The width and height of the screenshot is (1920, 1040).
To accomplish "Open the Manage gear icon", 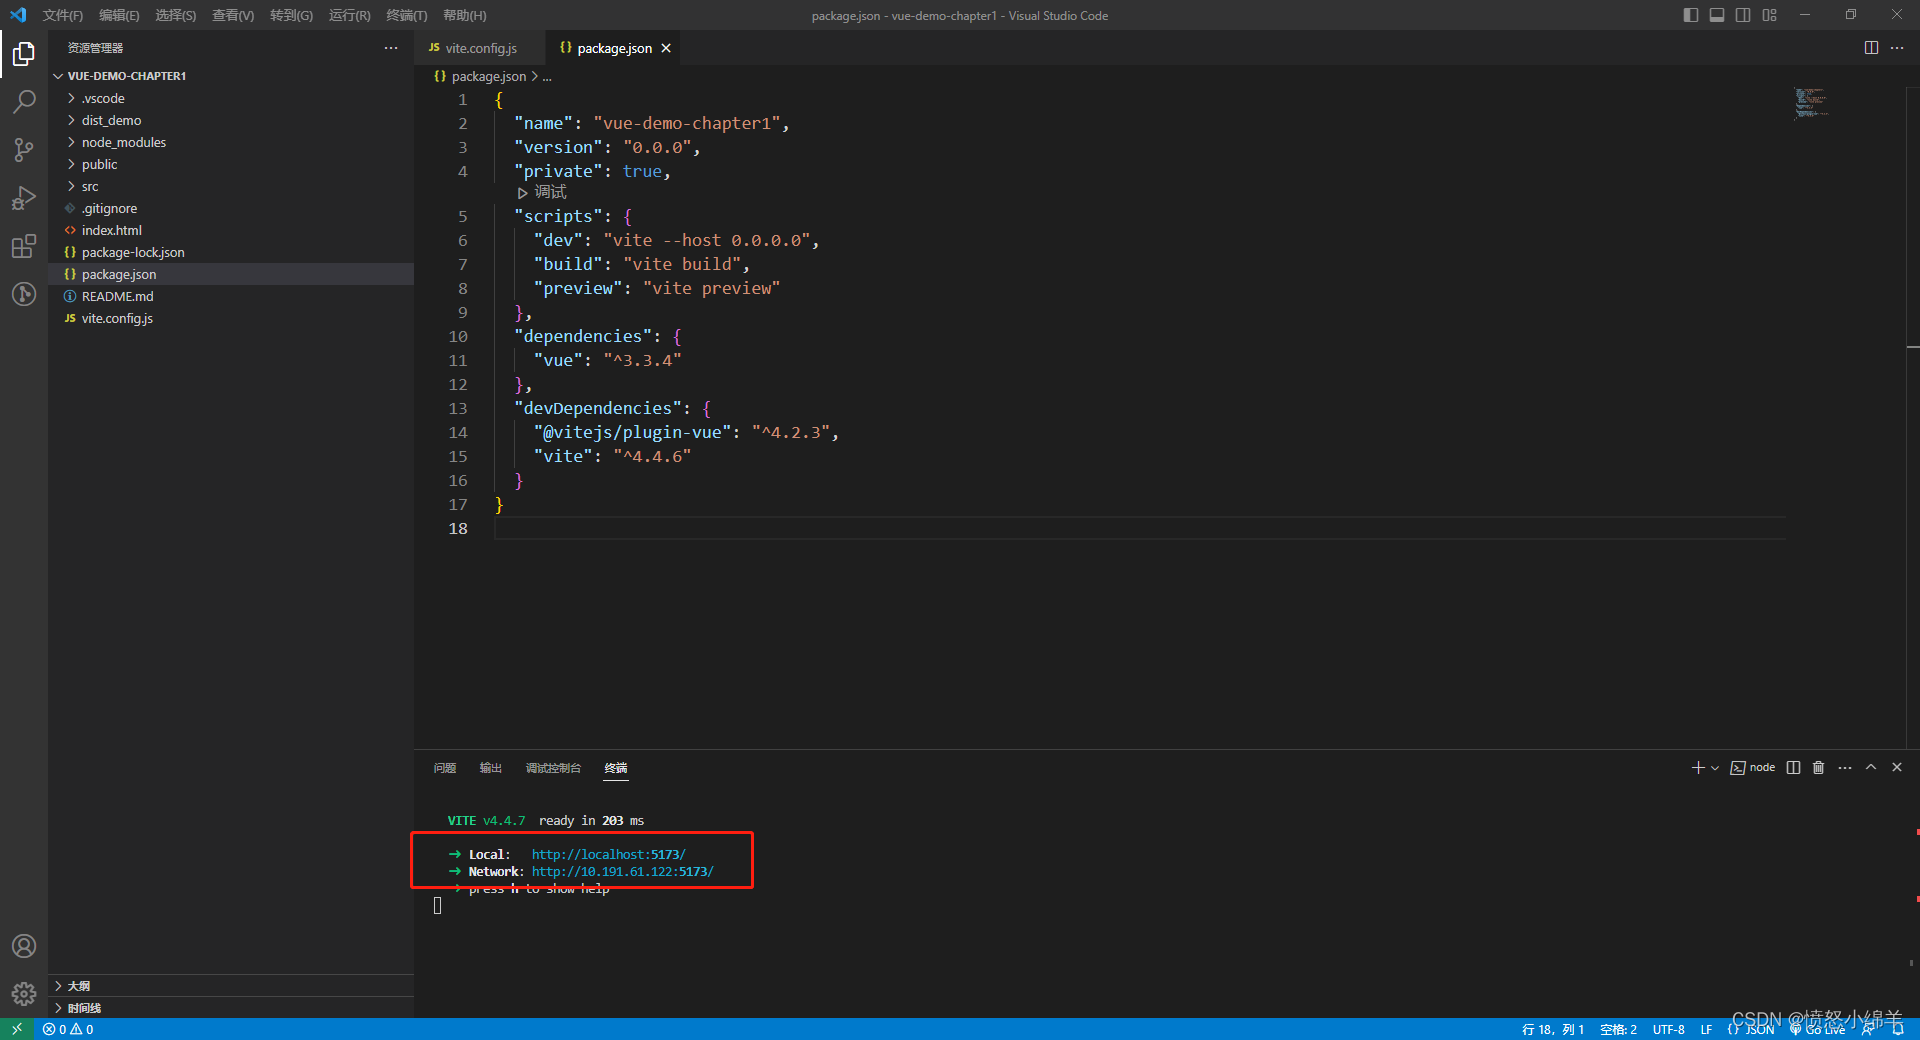I will coord(24,993).
